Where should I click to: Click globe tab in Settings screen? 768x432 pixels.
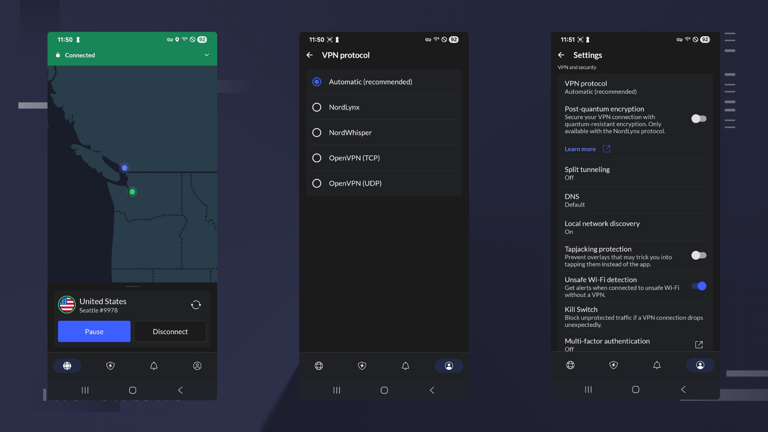(570, 365)
